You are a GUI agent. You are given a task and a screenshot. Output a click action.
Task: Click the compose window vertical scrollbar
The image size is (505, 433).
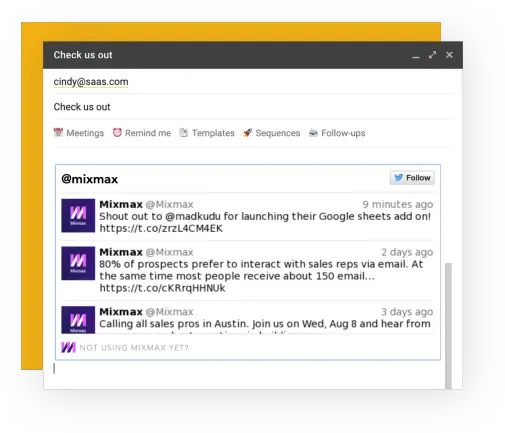click(449, 326)
